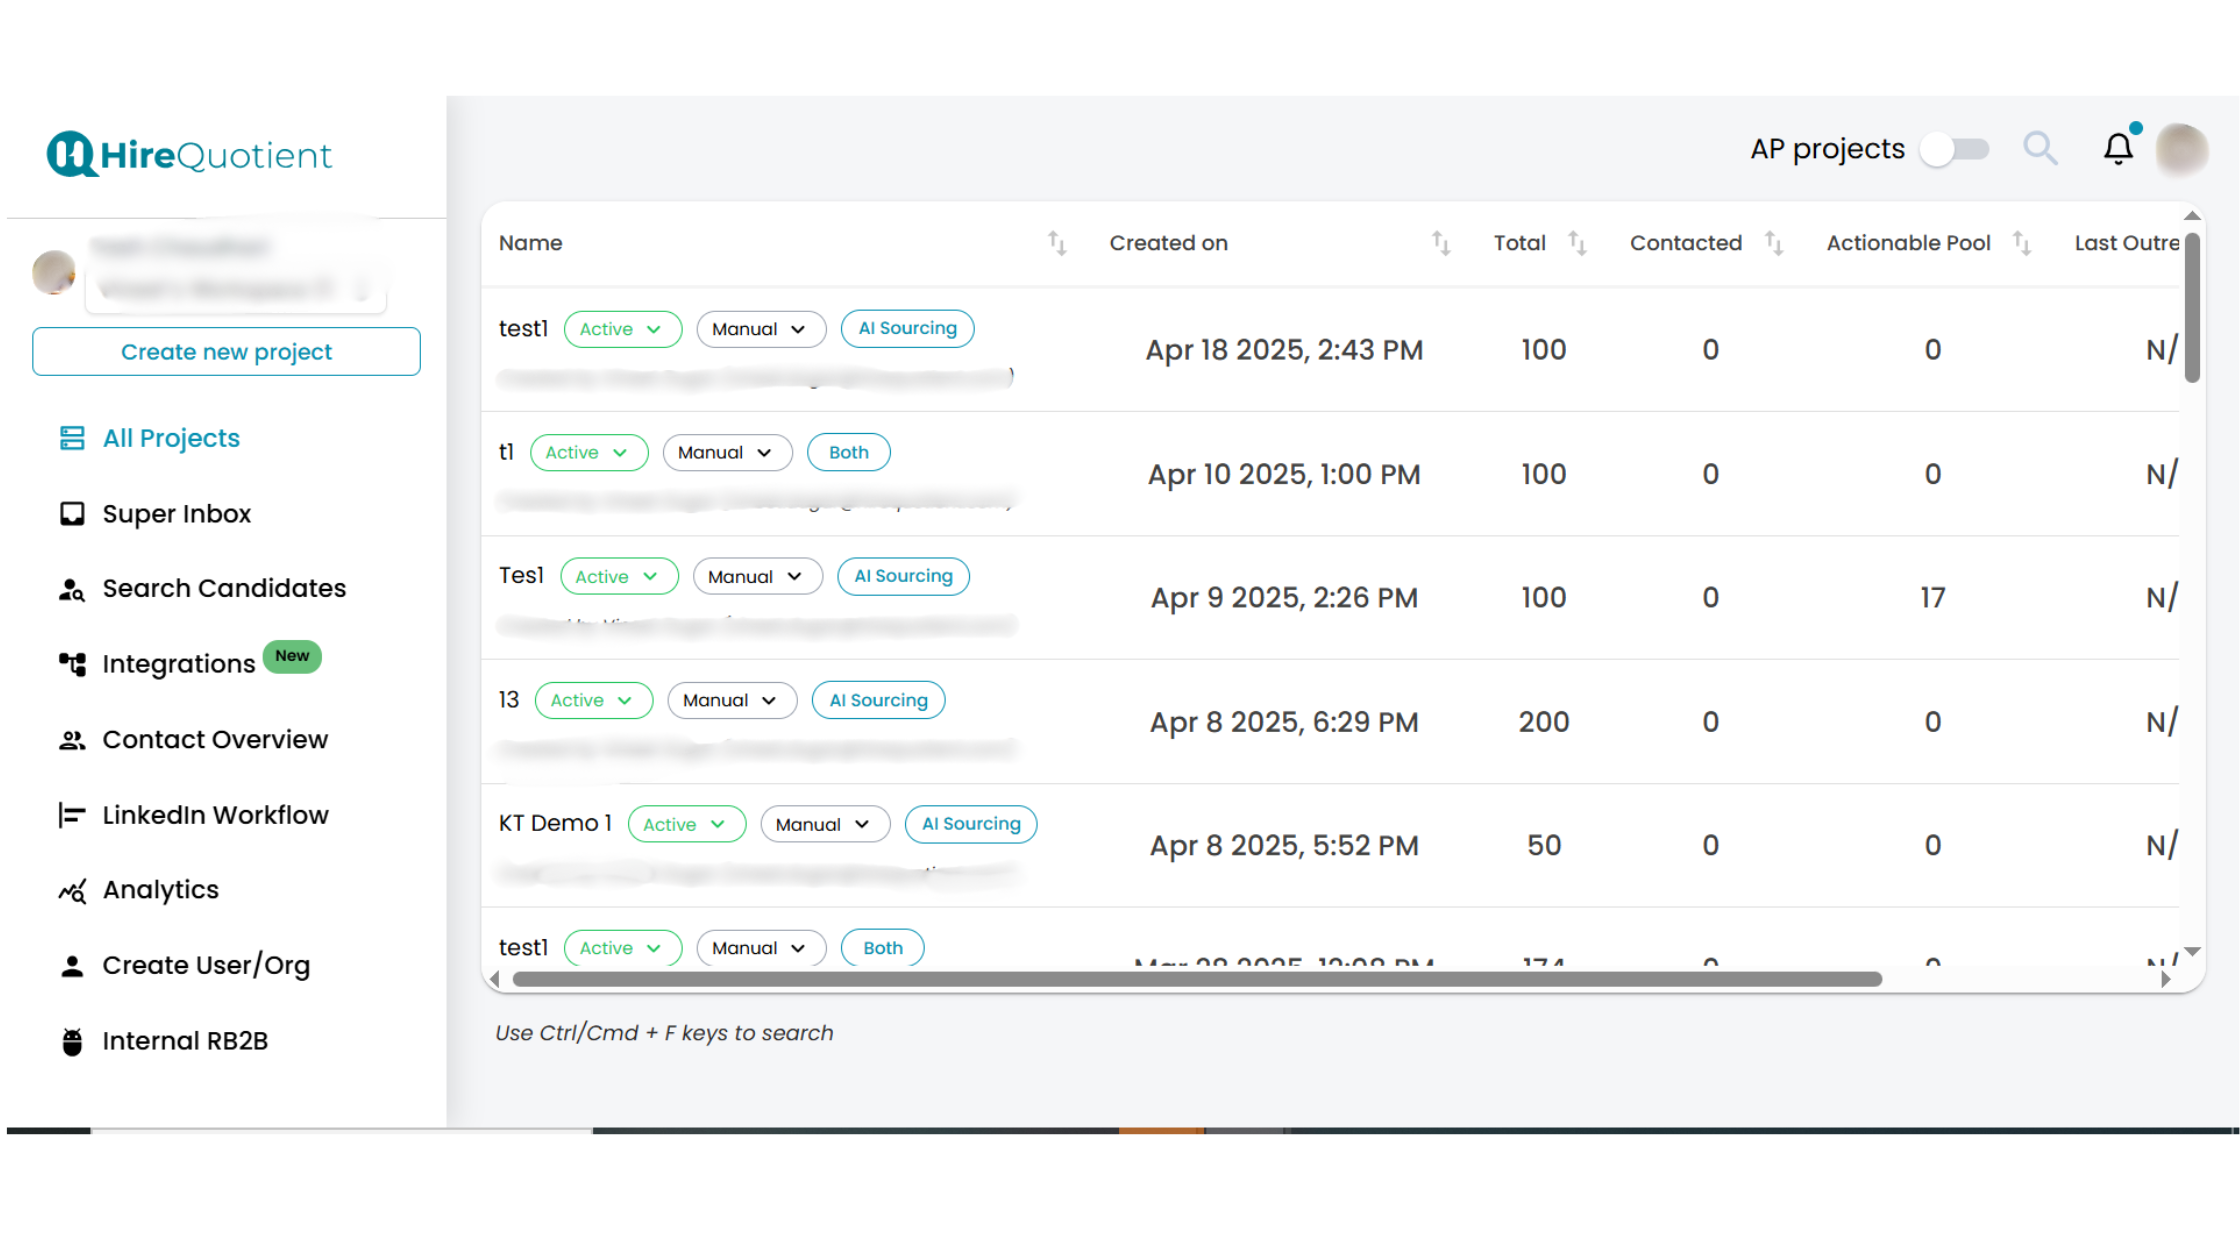Image resolution: width=2240 pixels, height=1260 pixels.
Task: Click the horizontal table scrollbar
Action: [x=1196, y=980]
